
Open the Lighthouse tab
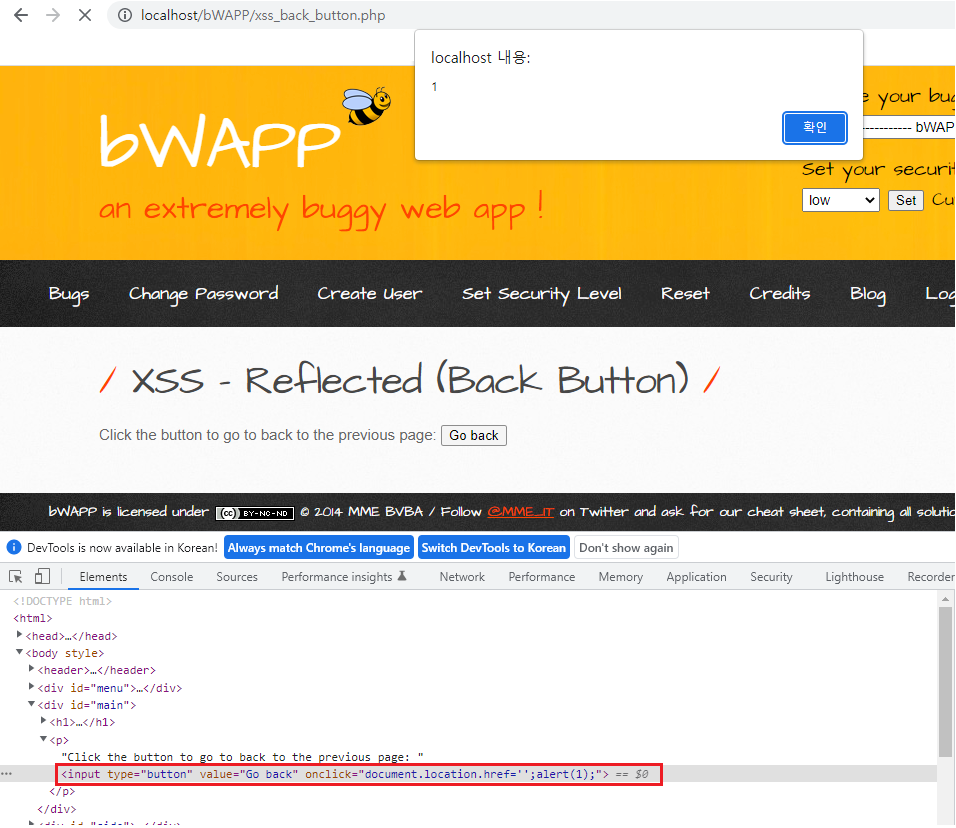854,577
